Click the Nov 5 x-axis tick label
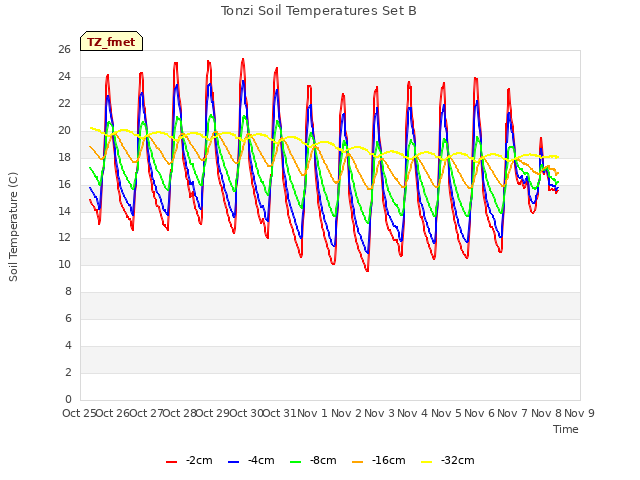This screenshot has width=640, height=480. point(446,413)
